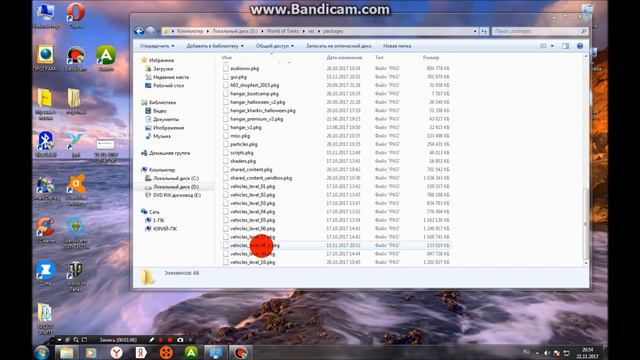Click the address bar refresh button

coord(484,31)
